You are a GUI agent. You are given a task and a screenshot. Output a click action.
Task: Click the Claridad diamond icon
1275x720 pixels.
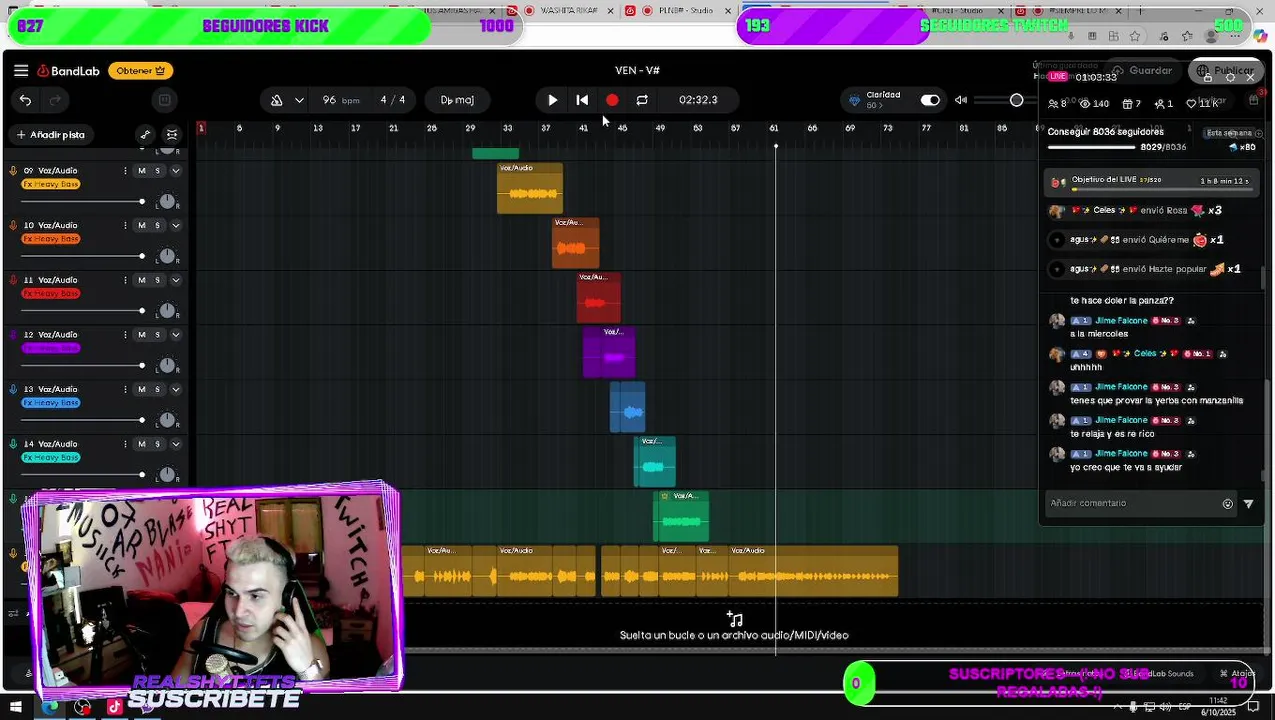pos(854,100)
